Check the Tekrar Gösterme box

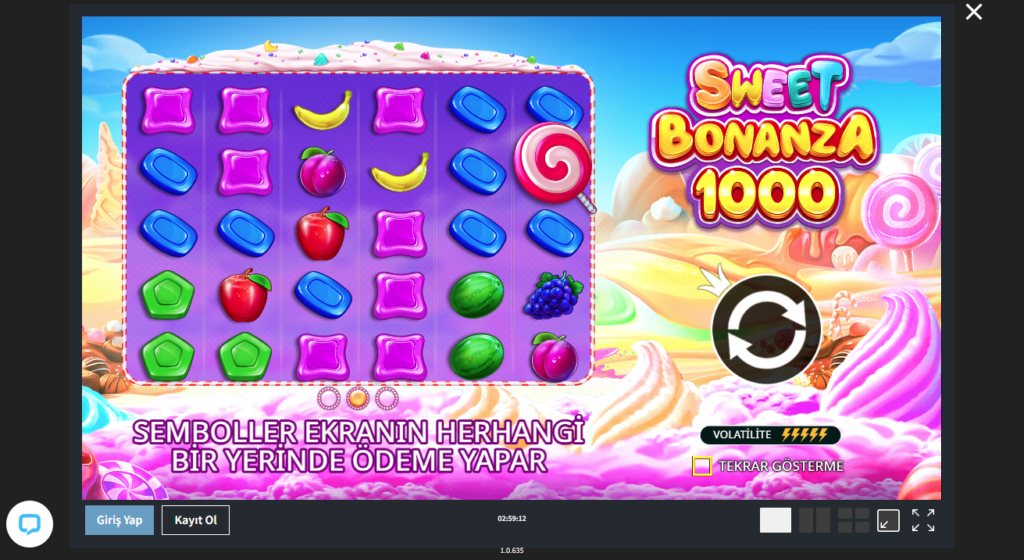[702, 466]
